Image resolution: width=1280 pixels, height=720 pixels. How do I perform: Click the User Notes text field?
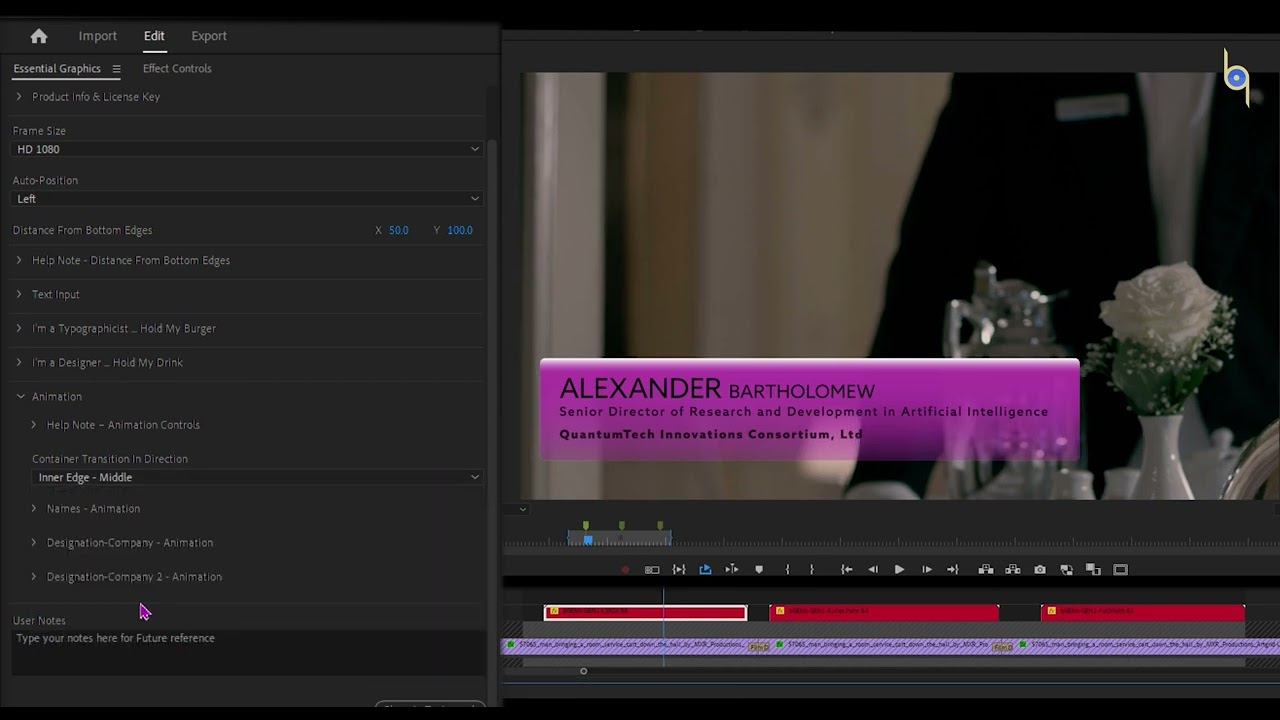[x=248, y=652]
